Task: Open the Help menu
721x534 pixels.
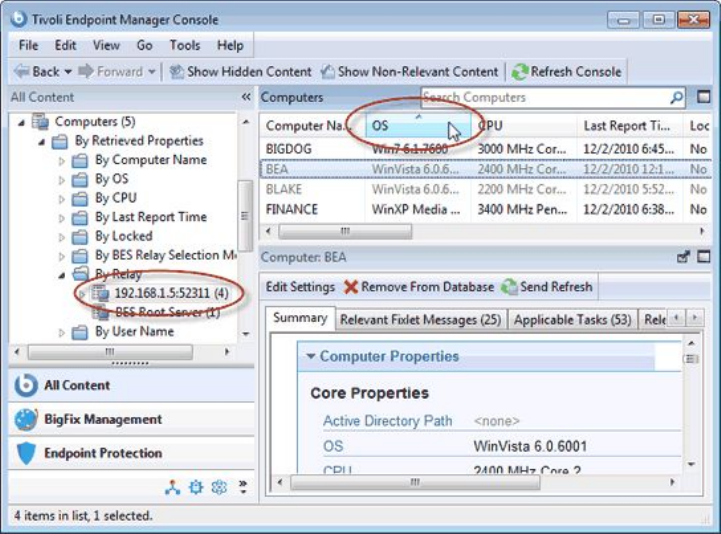Action: [x=230, y=45]
